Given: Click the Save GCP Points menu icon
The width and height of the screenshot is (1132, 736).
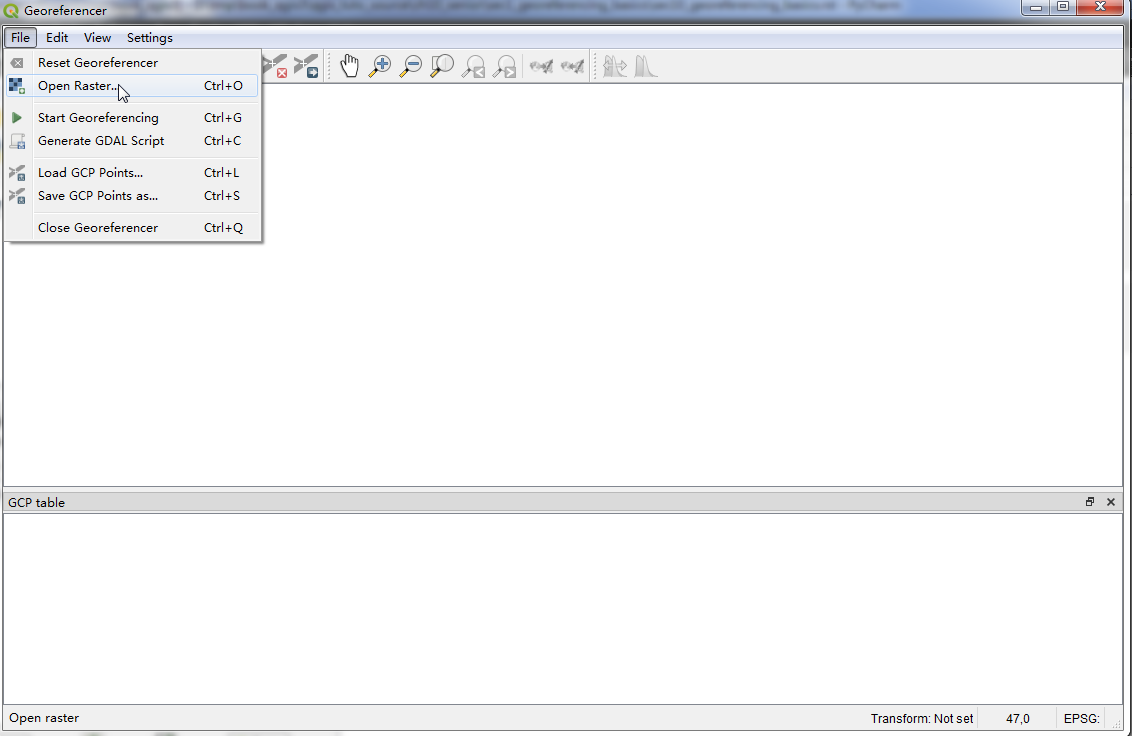Looking at the screenshot, I should pyautogui.click(x=17, y=196).
